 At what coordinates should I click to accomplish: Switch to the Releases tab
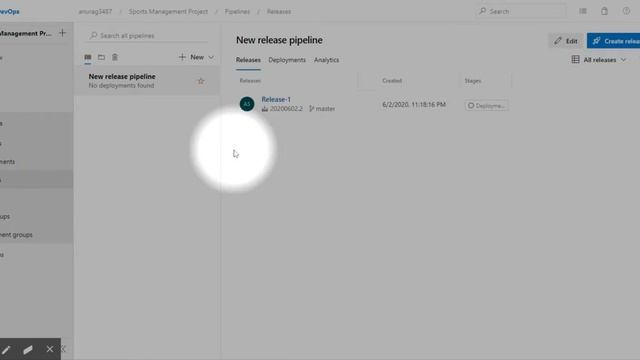pyautogui.click(x=248, y=60)
